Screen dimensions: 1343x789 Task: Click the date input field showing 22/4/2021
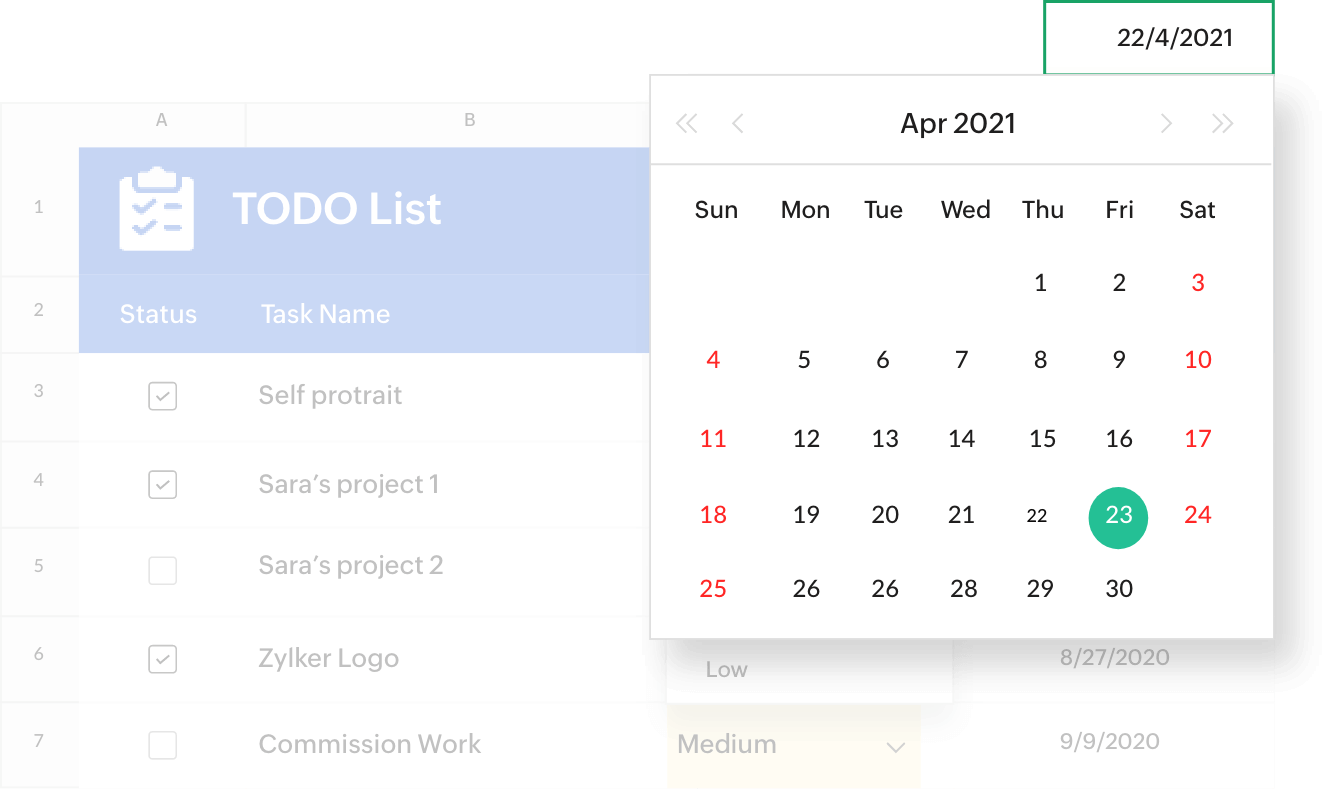pos(1159,38)
